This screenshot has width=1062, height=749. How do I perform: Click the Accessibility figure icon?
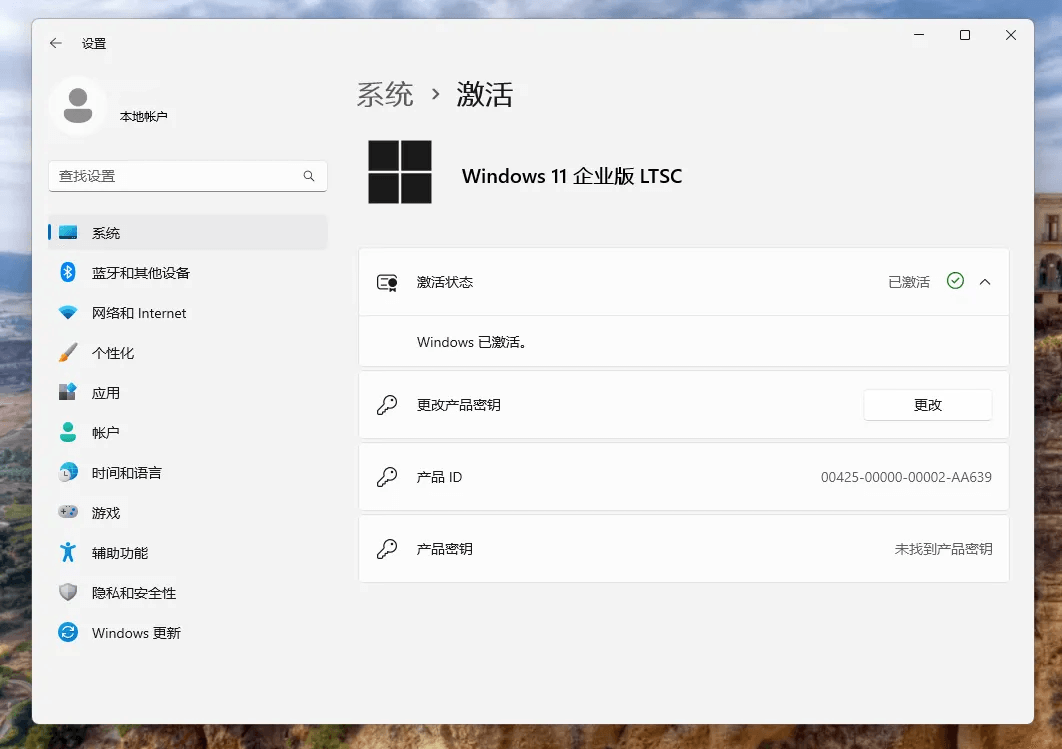coord(68,552)
